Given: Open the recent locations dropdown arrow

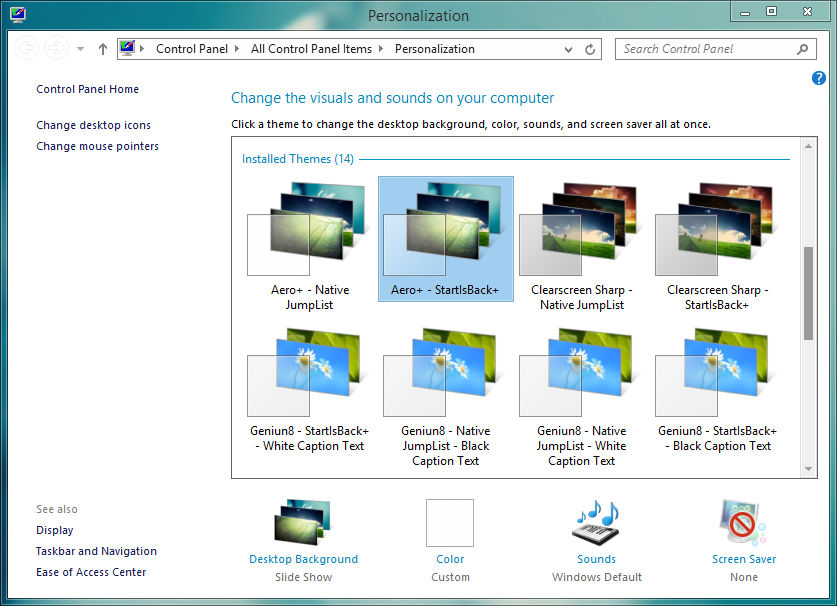Looking at the screenshot, I should click(81, 49).
